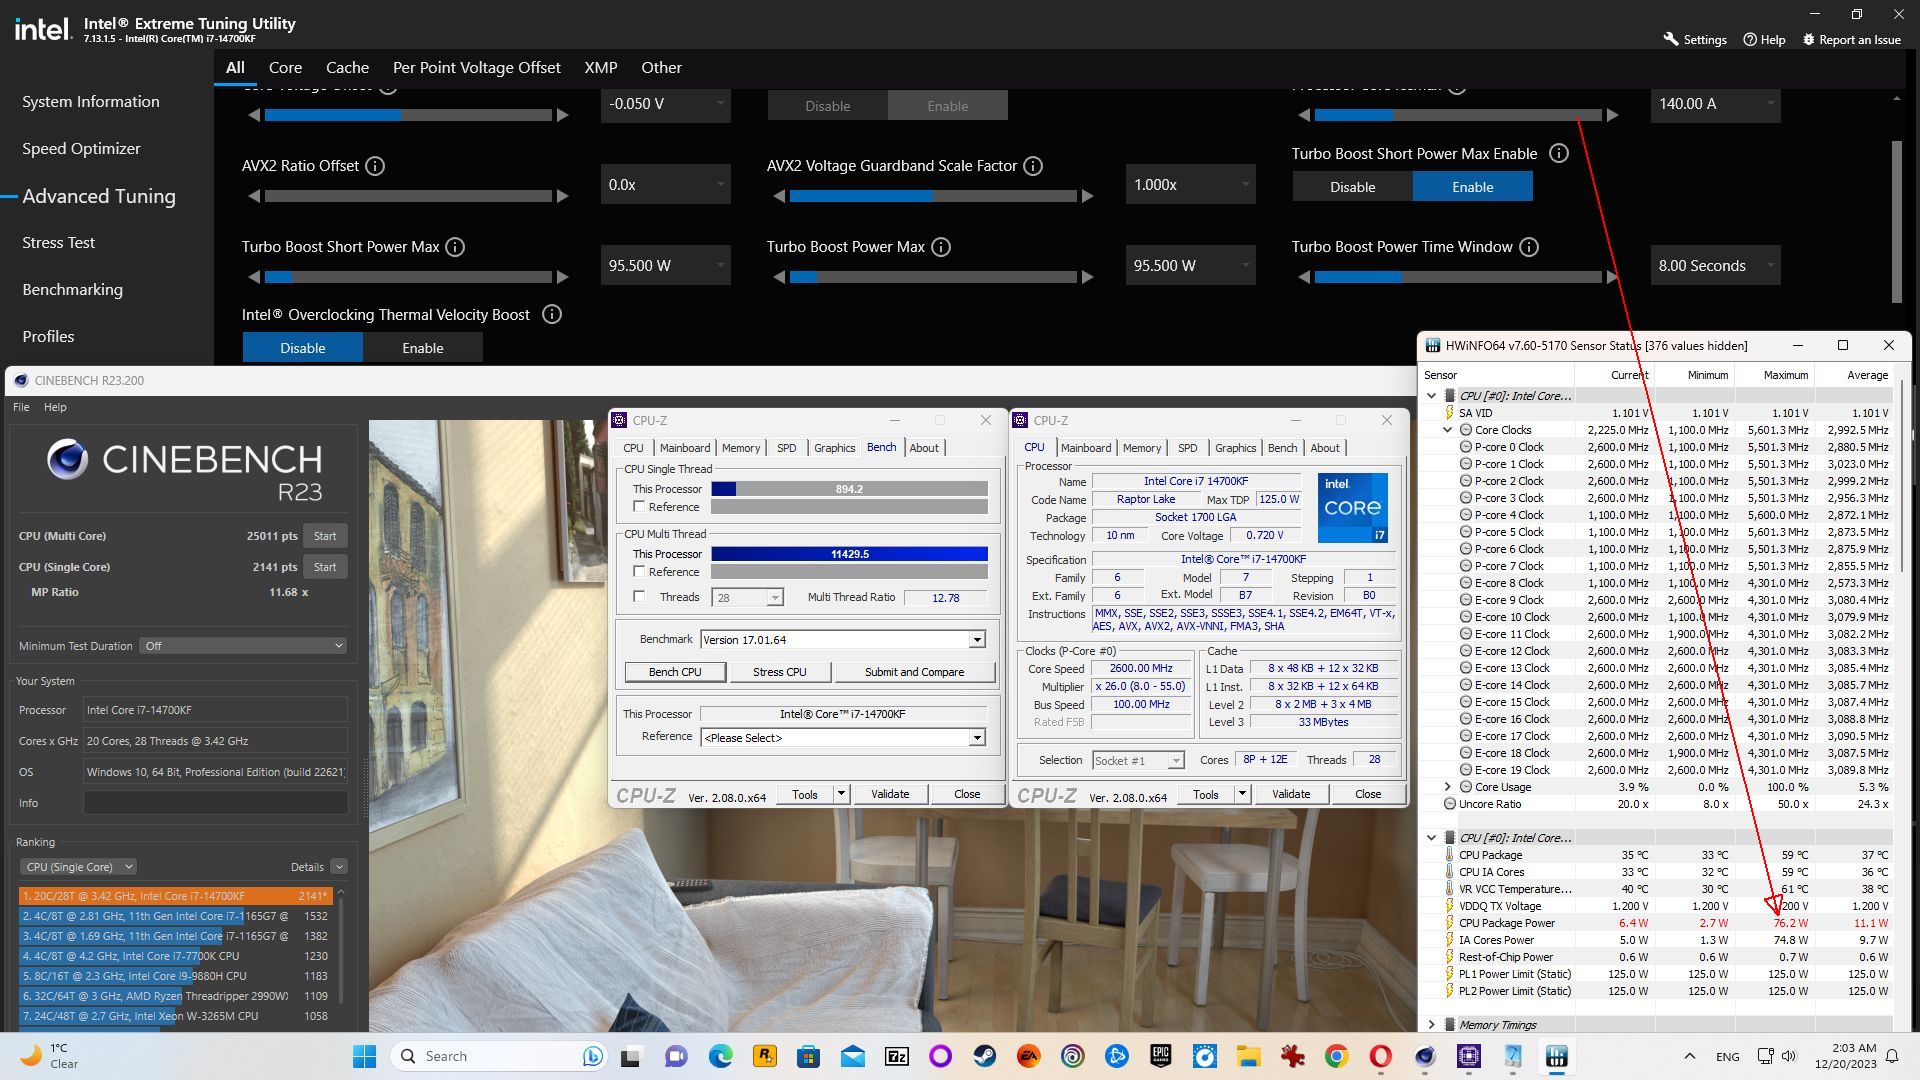The width and height of the screenshot is (1920, 1080).
Task: Enable Overclocking Thermal Velocity Boost
Action: pos(422,348)
